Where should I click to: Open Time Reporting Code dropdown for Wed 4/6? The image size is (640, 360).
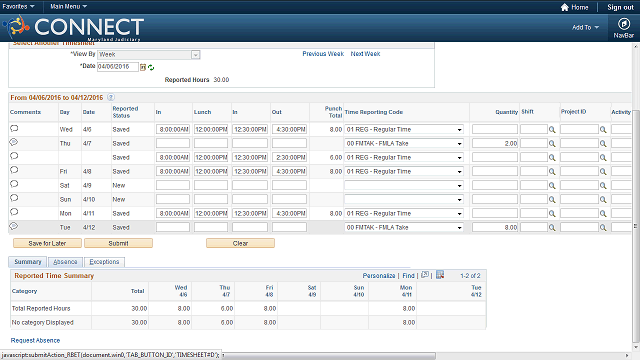pyautogui.click(x=404, y=129)
